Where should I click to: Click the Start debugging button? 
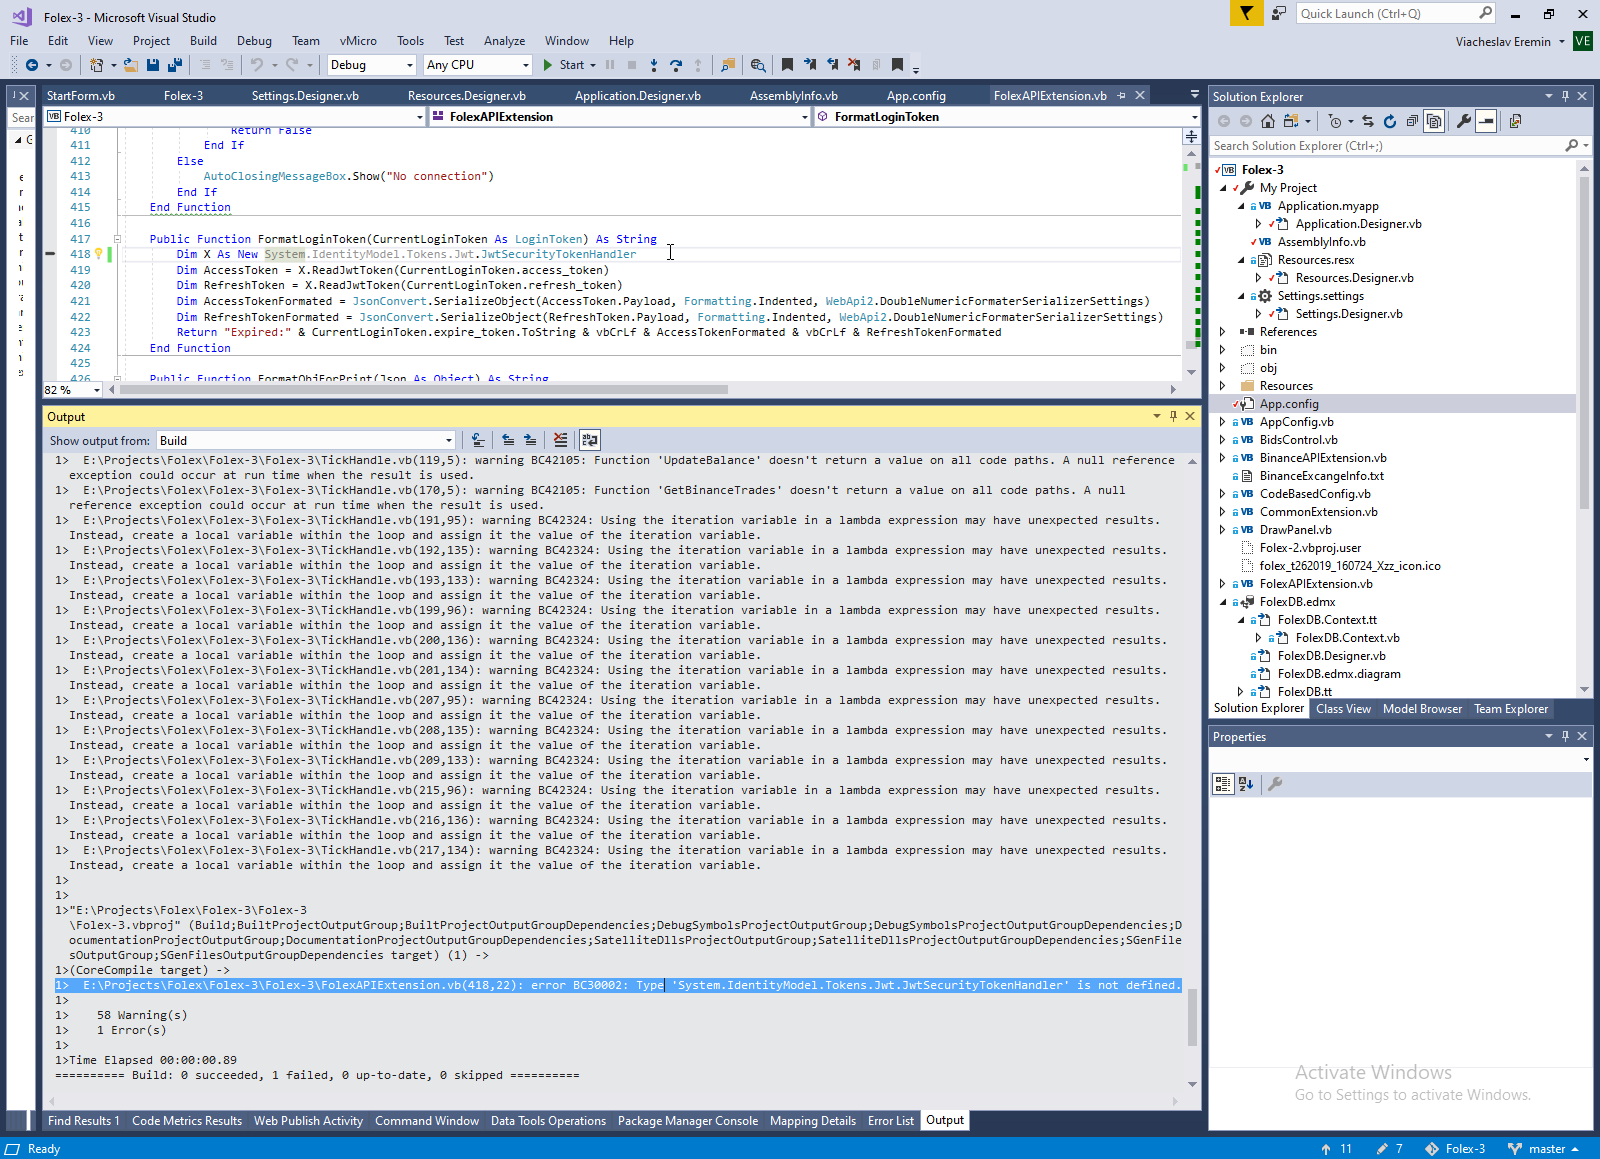coord(564,65)
